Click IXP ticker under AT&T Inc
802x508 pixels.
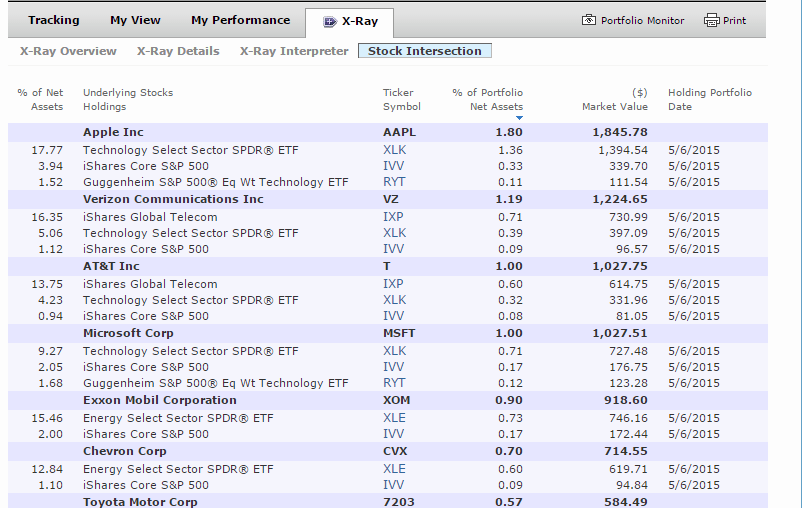[393, 284]
